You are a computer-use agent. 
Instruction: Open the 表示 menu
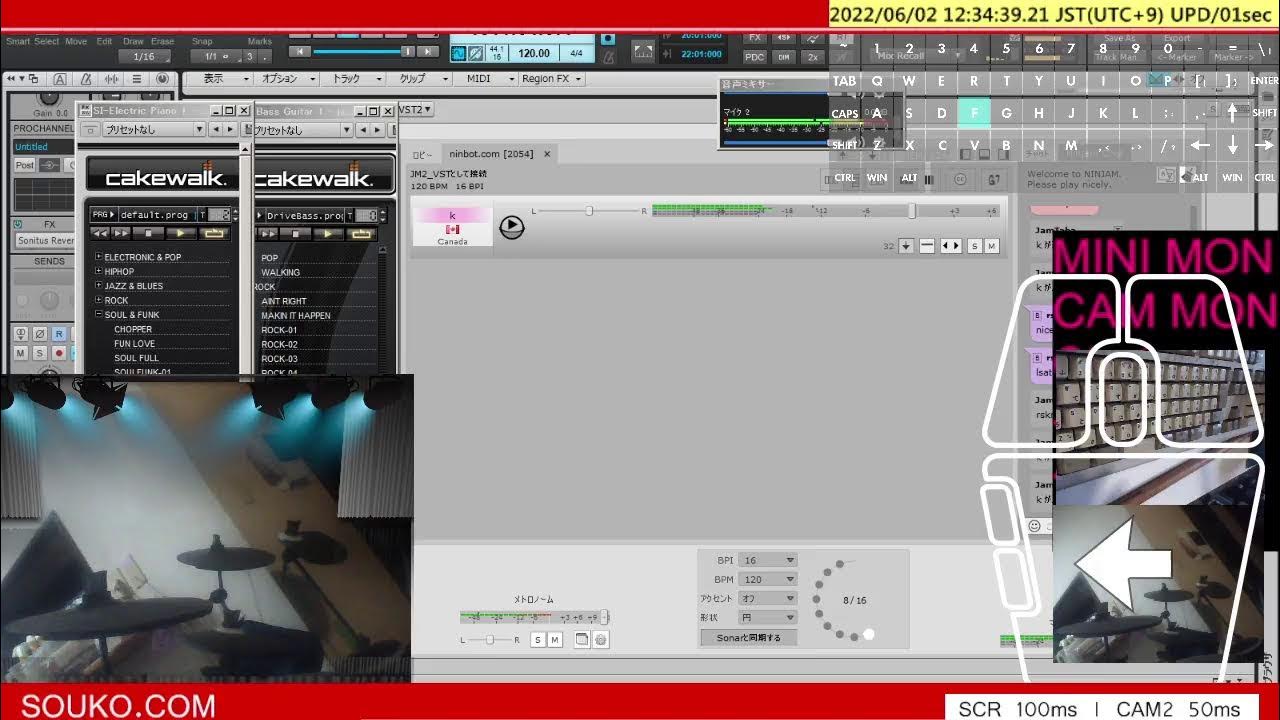point(221,79)
